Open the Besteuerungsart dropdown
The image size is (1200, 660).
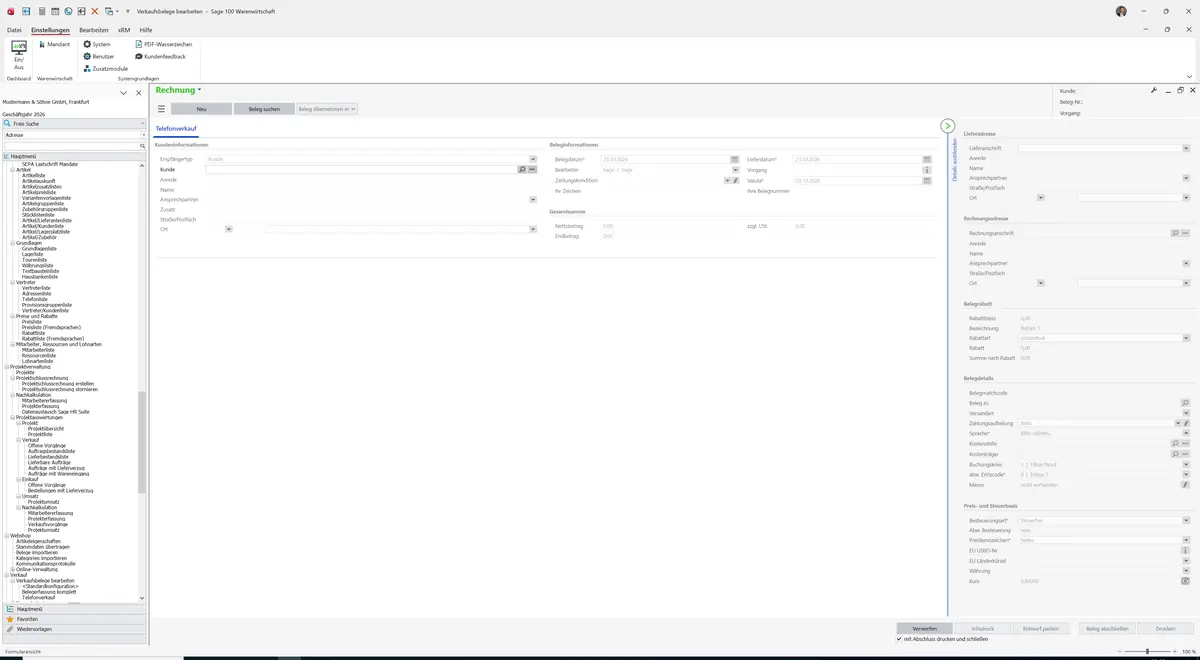click(1185, 520)
